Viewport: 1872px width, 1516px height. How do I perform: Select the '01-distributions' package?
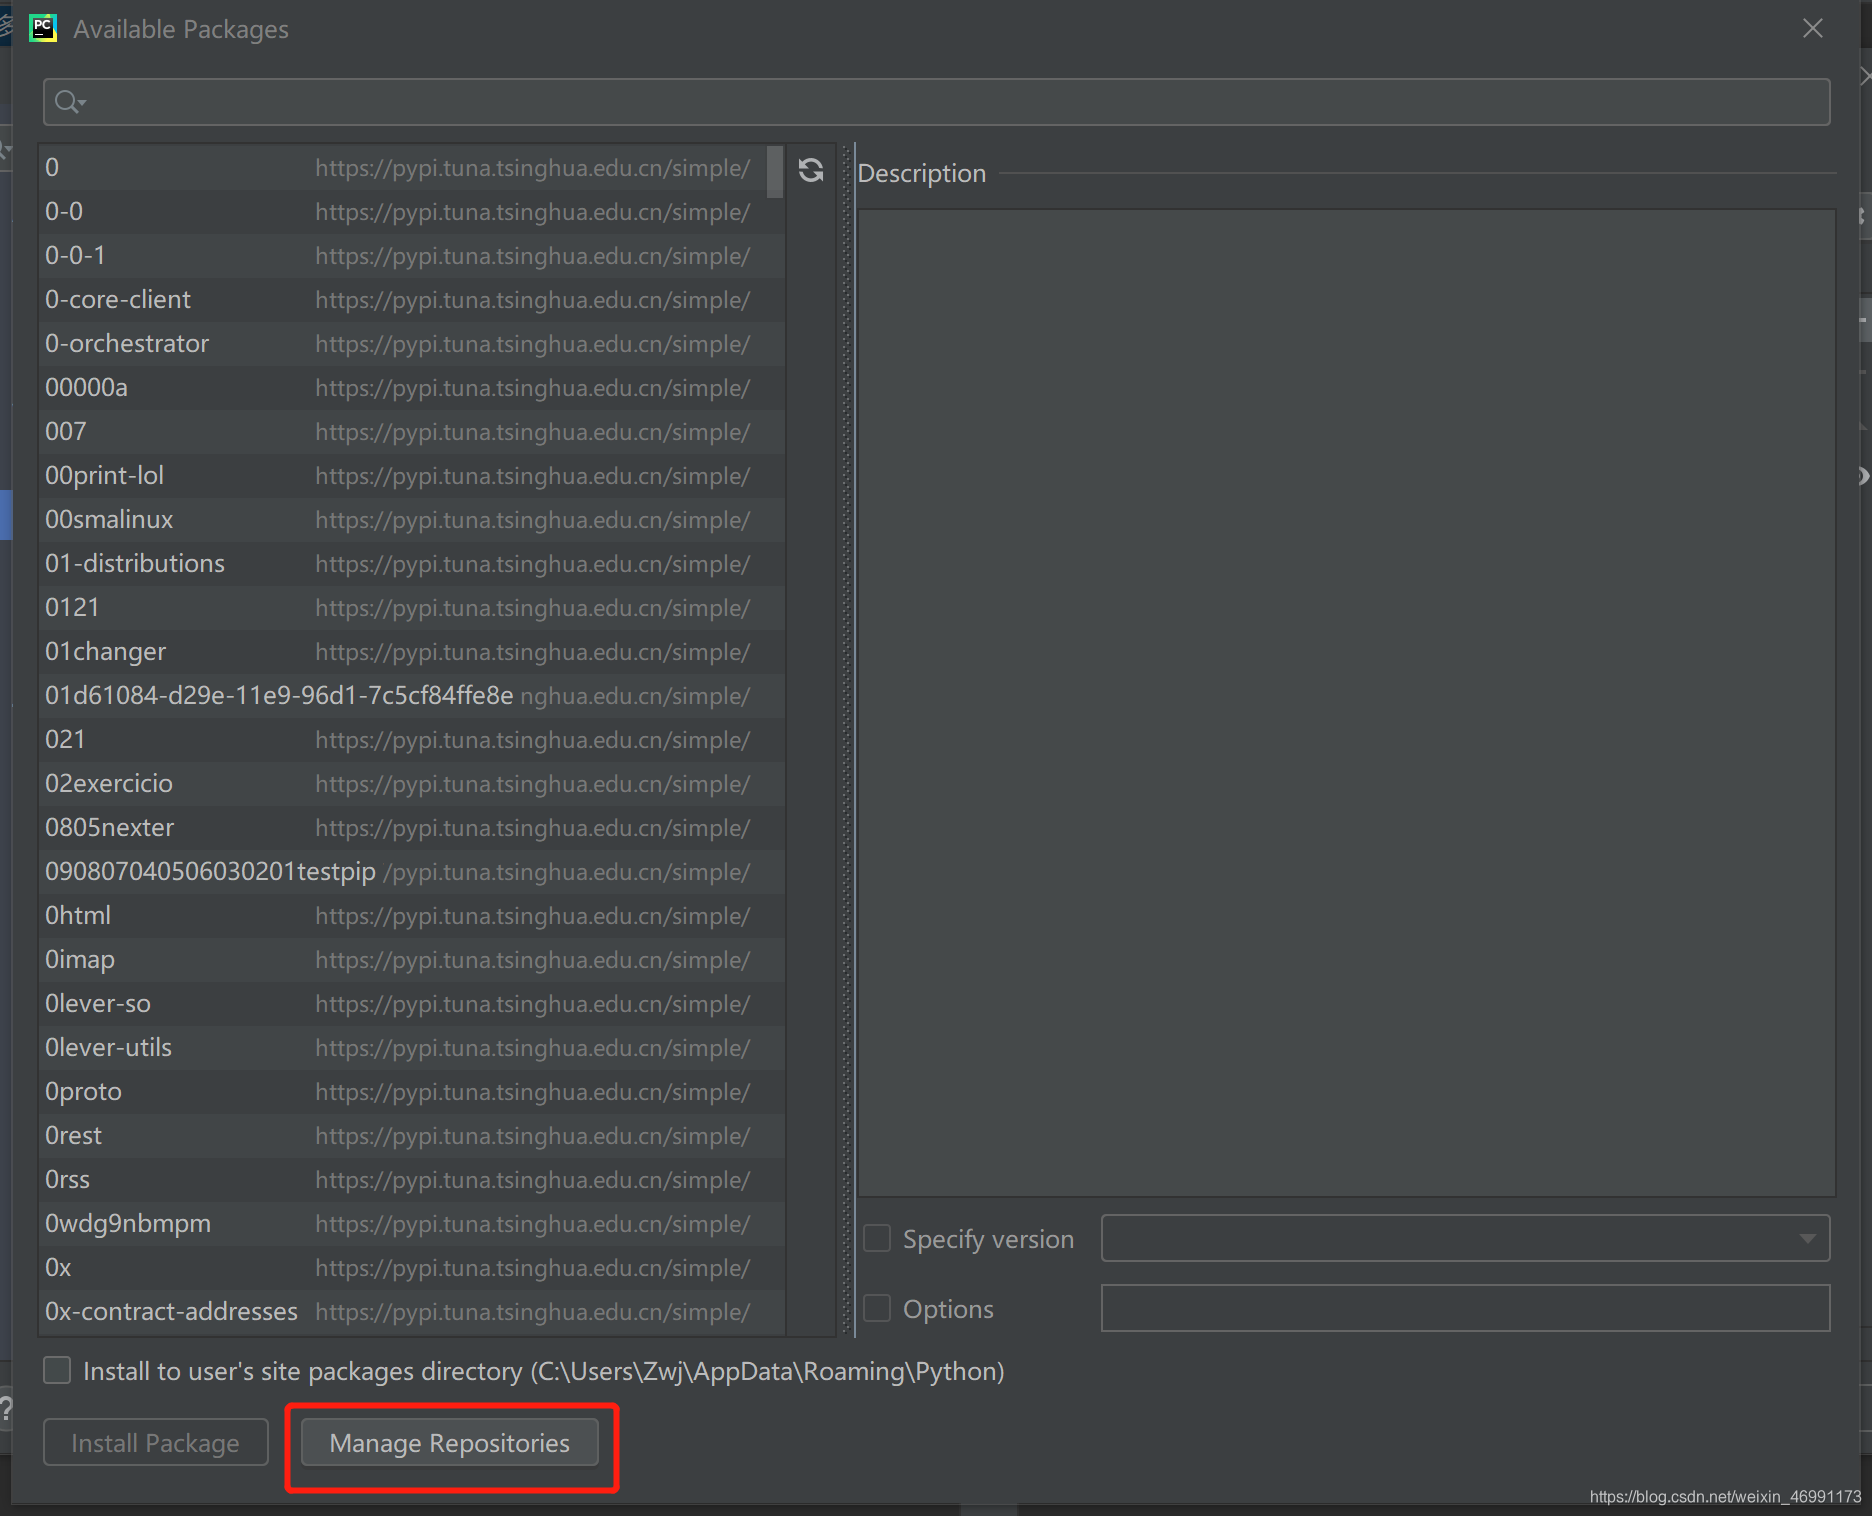(412, 564)
